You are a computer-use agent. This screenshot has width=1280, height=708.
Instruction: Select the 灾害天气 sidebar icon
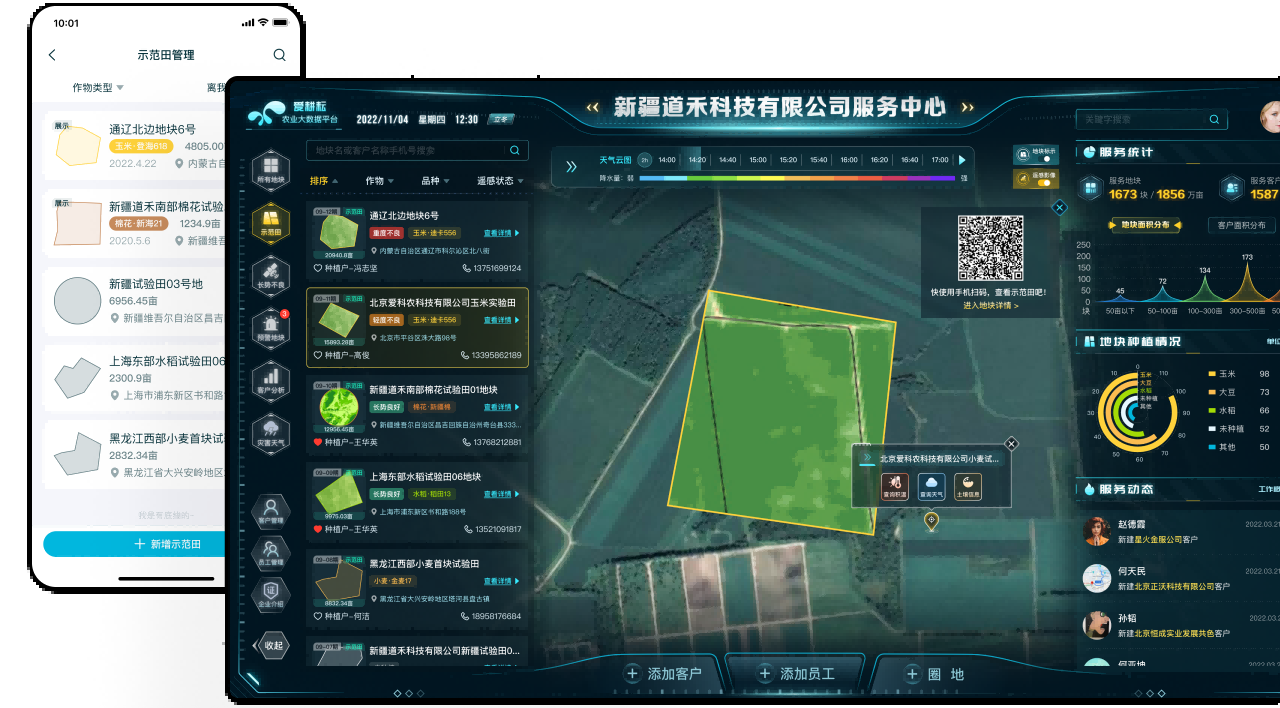[270, 433]
